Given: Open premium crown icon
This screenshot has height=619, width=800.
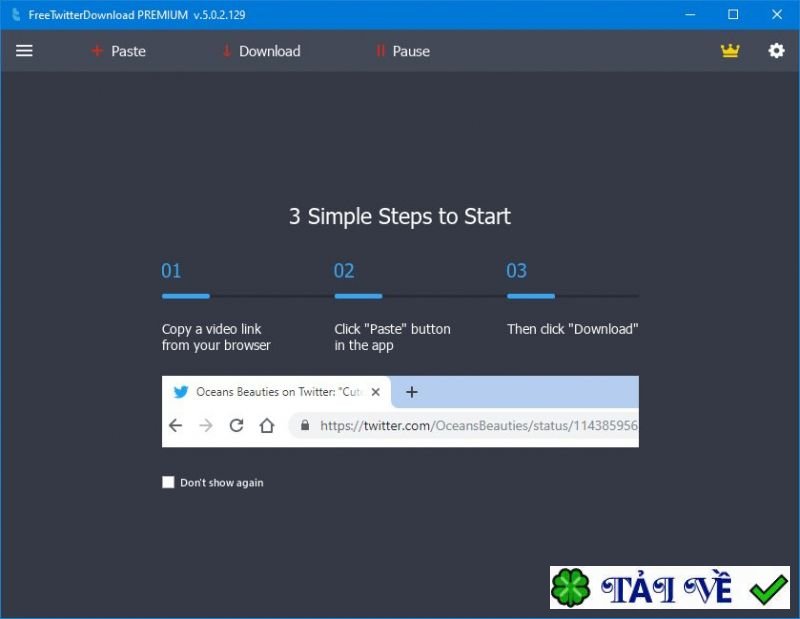Looking at the screenshot, I should [730, 51].
